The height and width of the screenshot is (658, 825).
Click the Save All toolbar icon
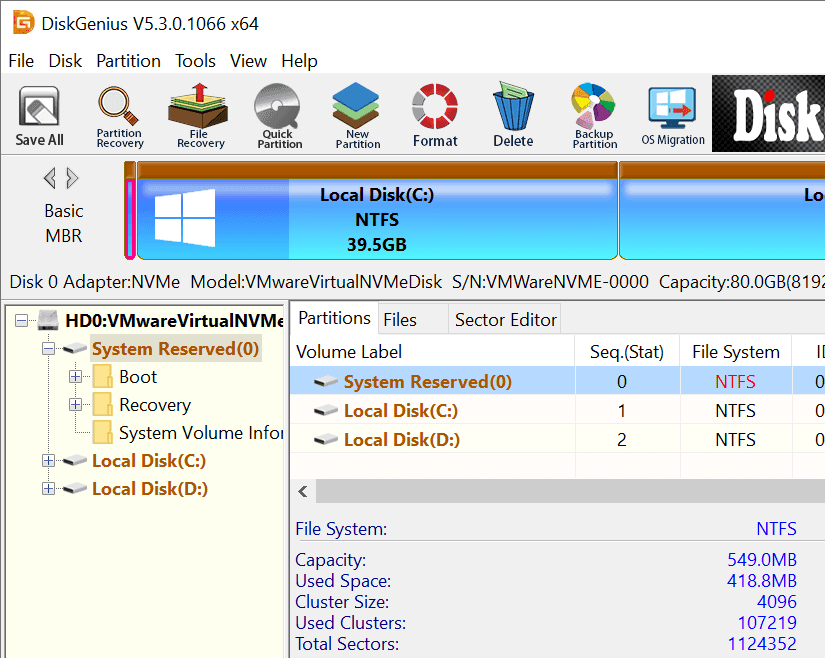coord(40,116)
